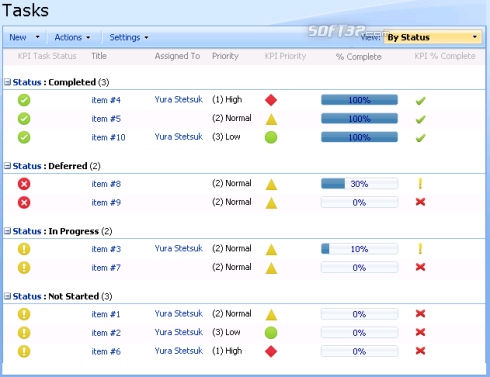The image size is (490, 377).
Task: Open item #10 link
Action: click(108, 137)
